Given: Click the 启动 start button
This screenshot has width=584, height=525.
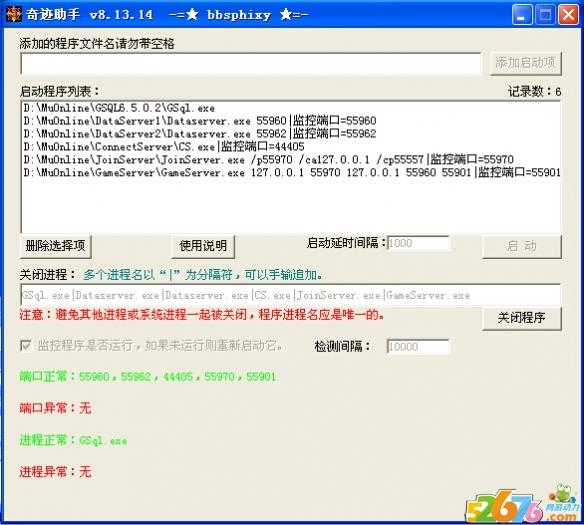Looking at the screenshot, I should (522, 246).
